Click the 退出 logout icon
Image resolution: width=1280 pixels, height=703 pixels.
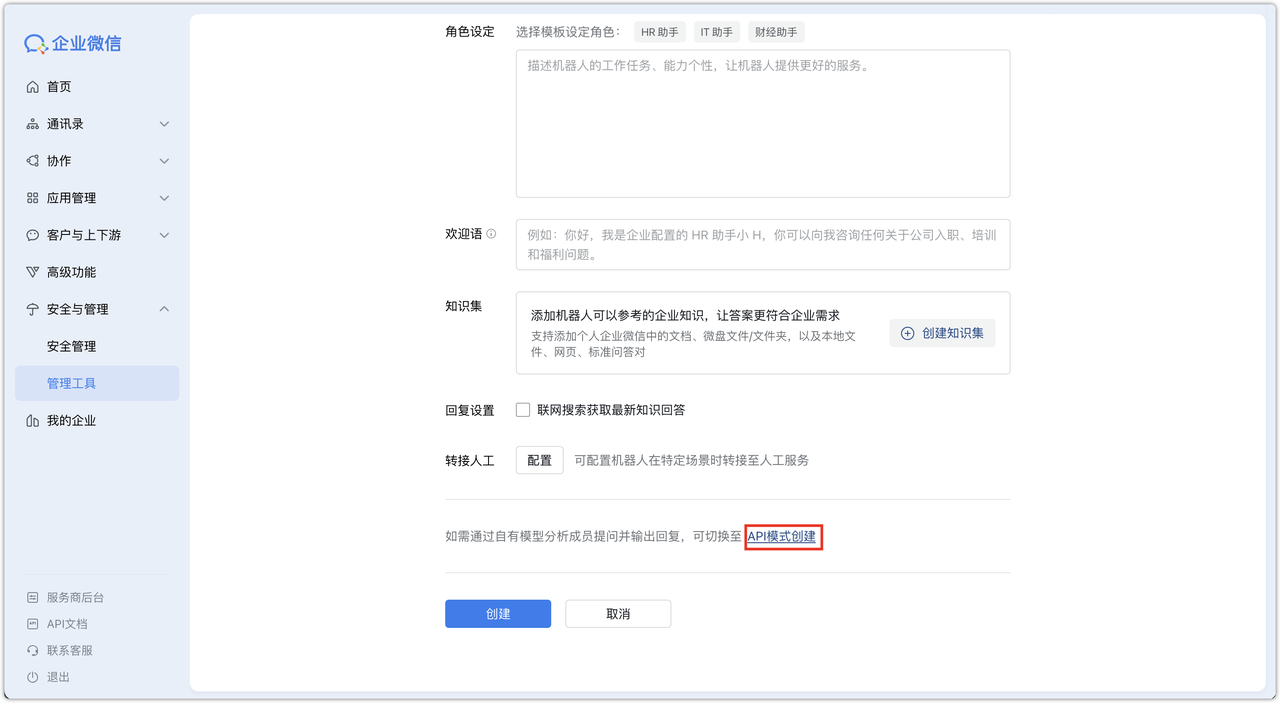coord(33,676)
